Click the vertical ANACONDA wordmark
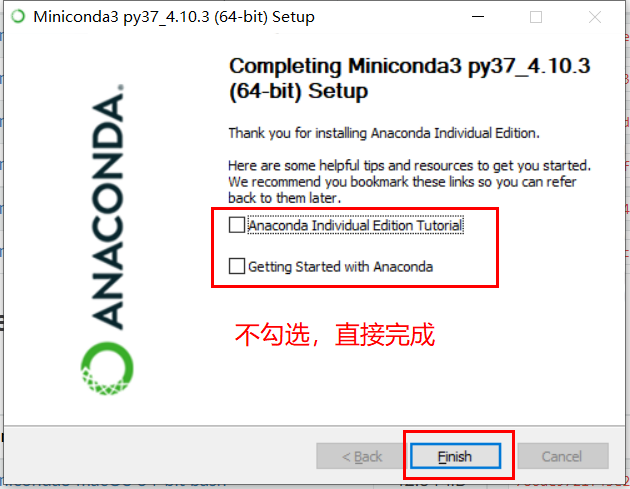Image resolution: width=630 pixels, height=489 pixels. click(107, 207)
